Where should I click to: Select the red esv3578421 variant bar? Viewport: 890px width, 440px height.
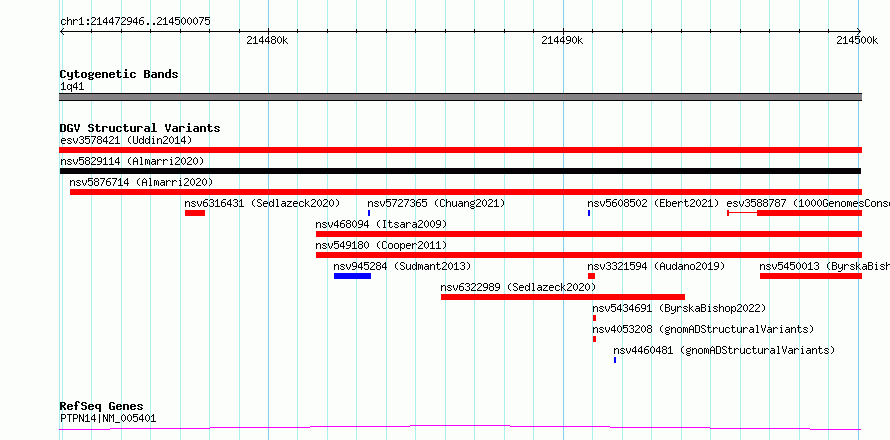[x=460, y=150]
